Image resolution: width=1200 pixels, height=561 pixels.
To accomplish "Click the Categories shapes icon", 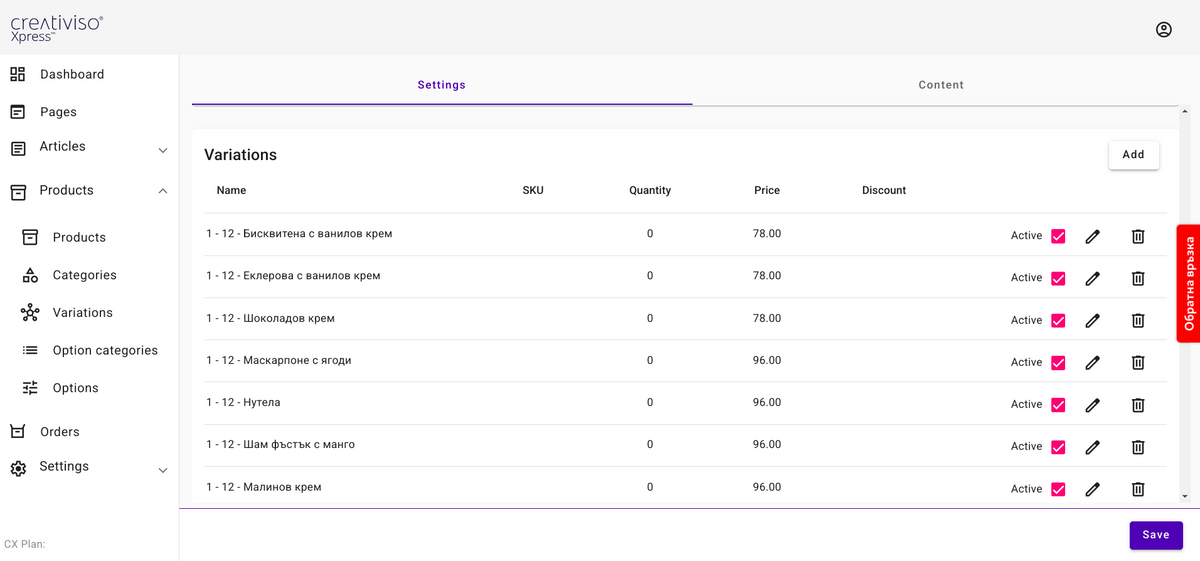I will pos(31,275).
